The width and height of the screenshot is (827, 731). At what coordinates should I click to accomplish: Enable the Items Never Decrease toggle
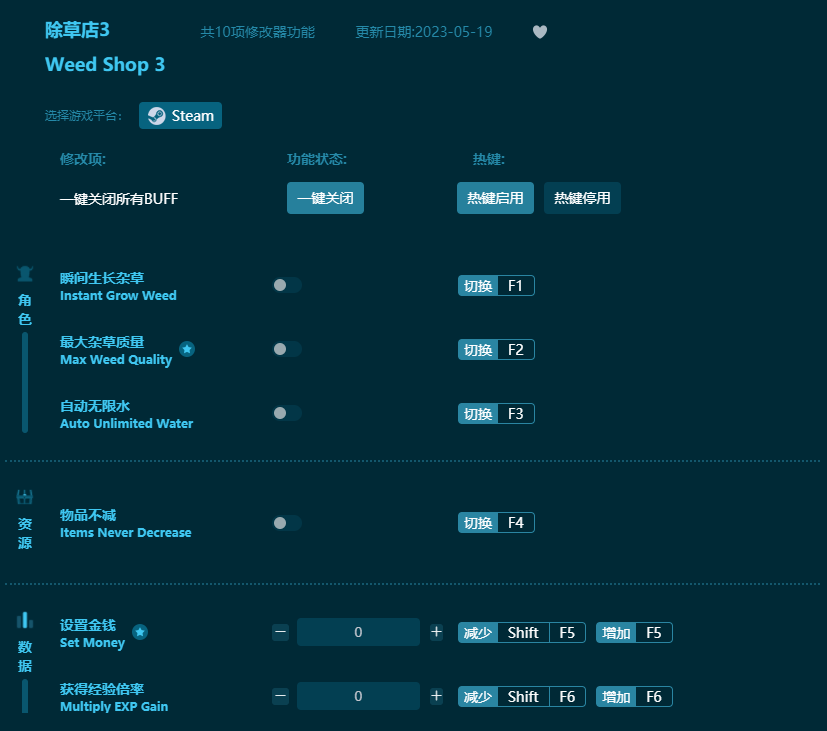tap(287, 522)
